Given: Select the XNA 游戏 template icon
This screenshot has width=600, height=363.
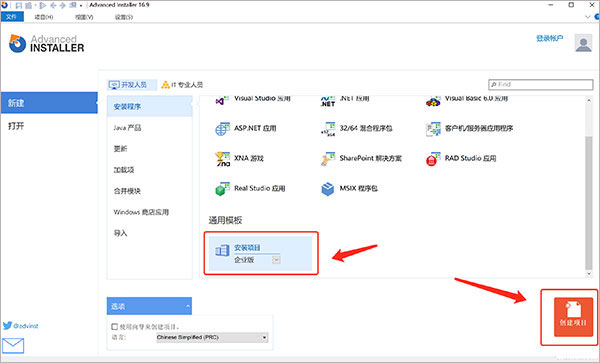Looking at the screenshot, I should [x=222, y=159].
